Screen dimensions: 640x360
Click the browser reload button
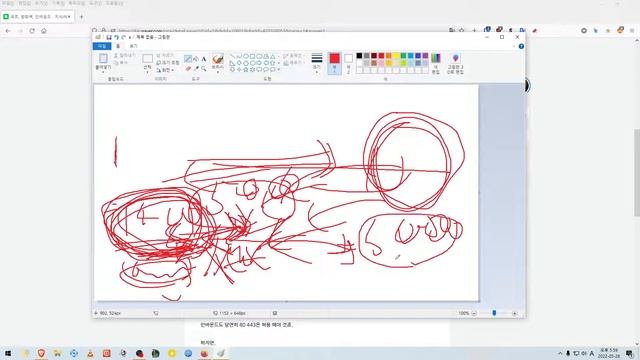point(32,31)
